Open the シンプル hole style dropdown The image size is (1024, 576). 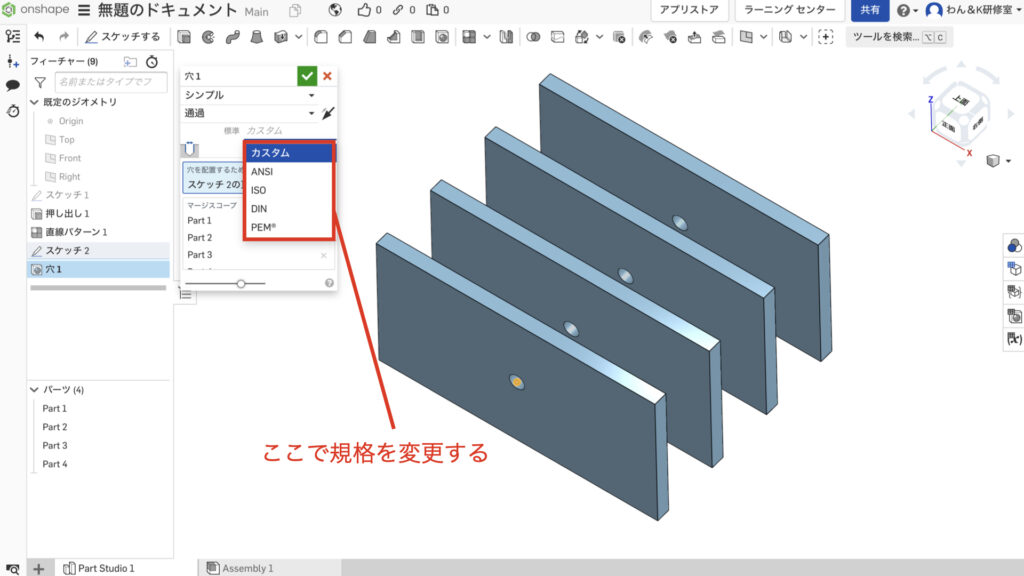[249, 95]
